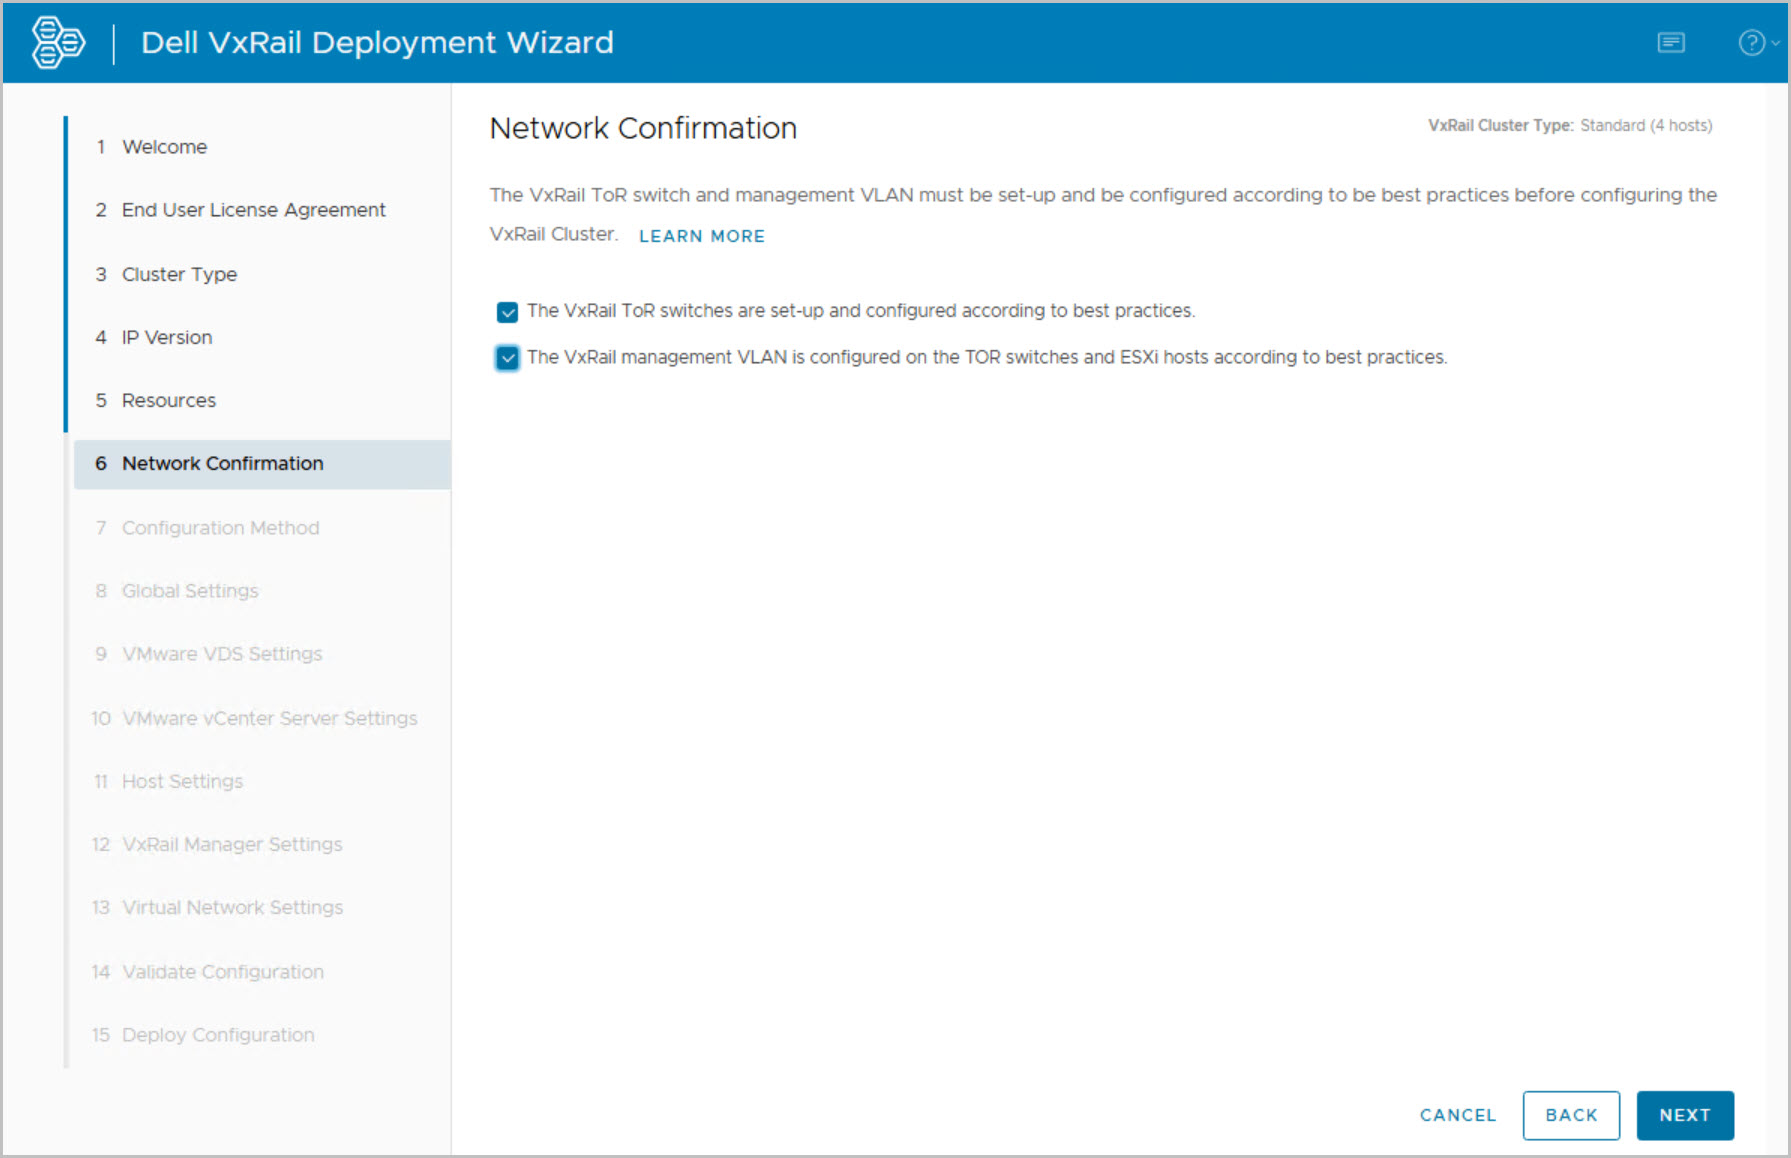
Task: Uncheck the ToR switches best practices checkbox
Action: [507, 312]
